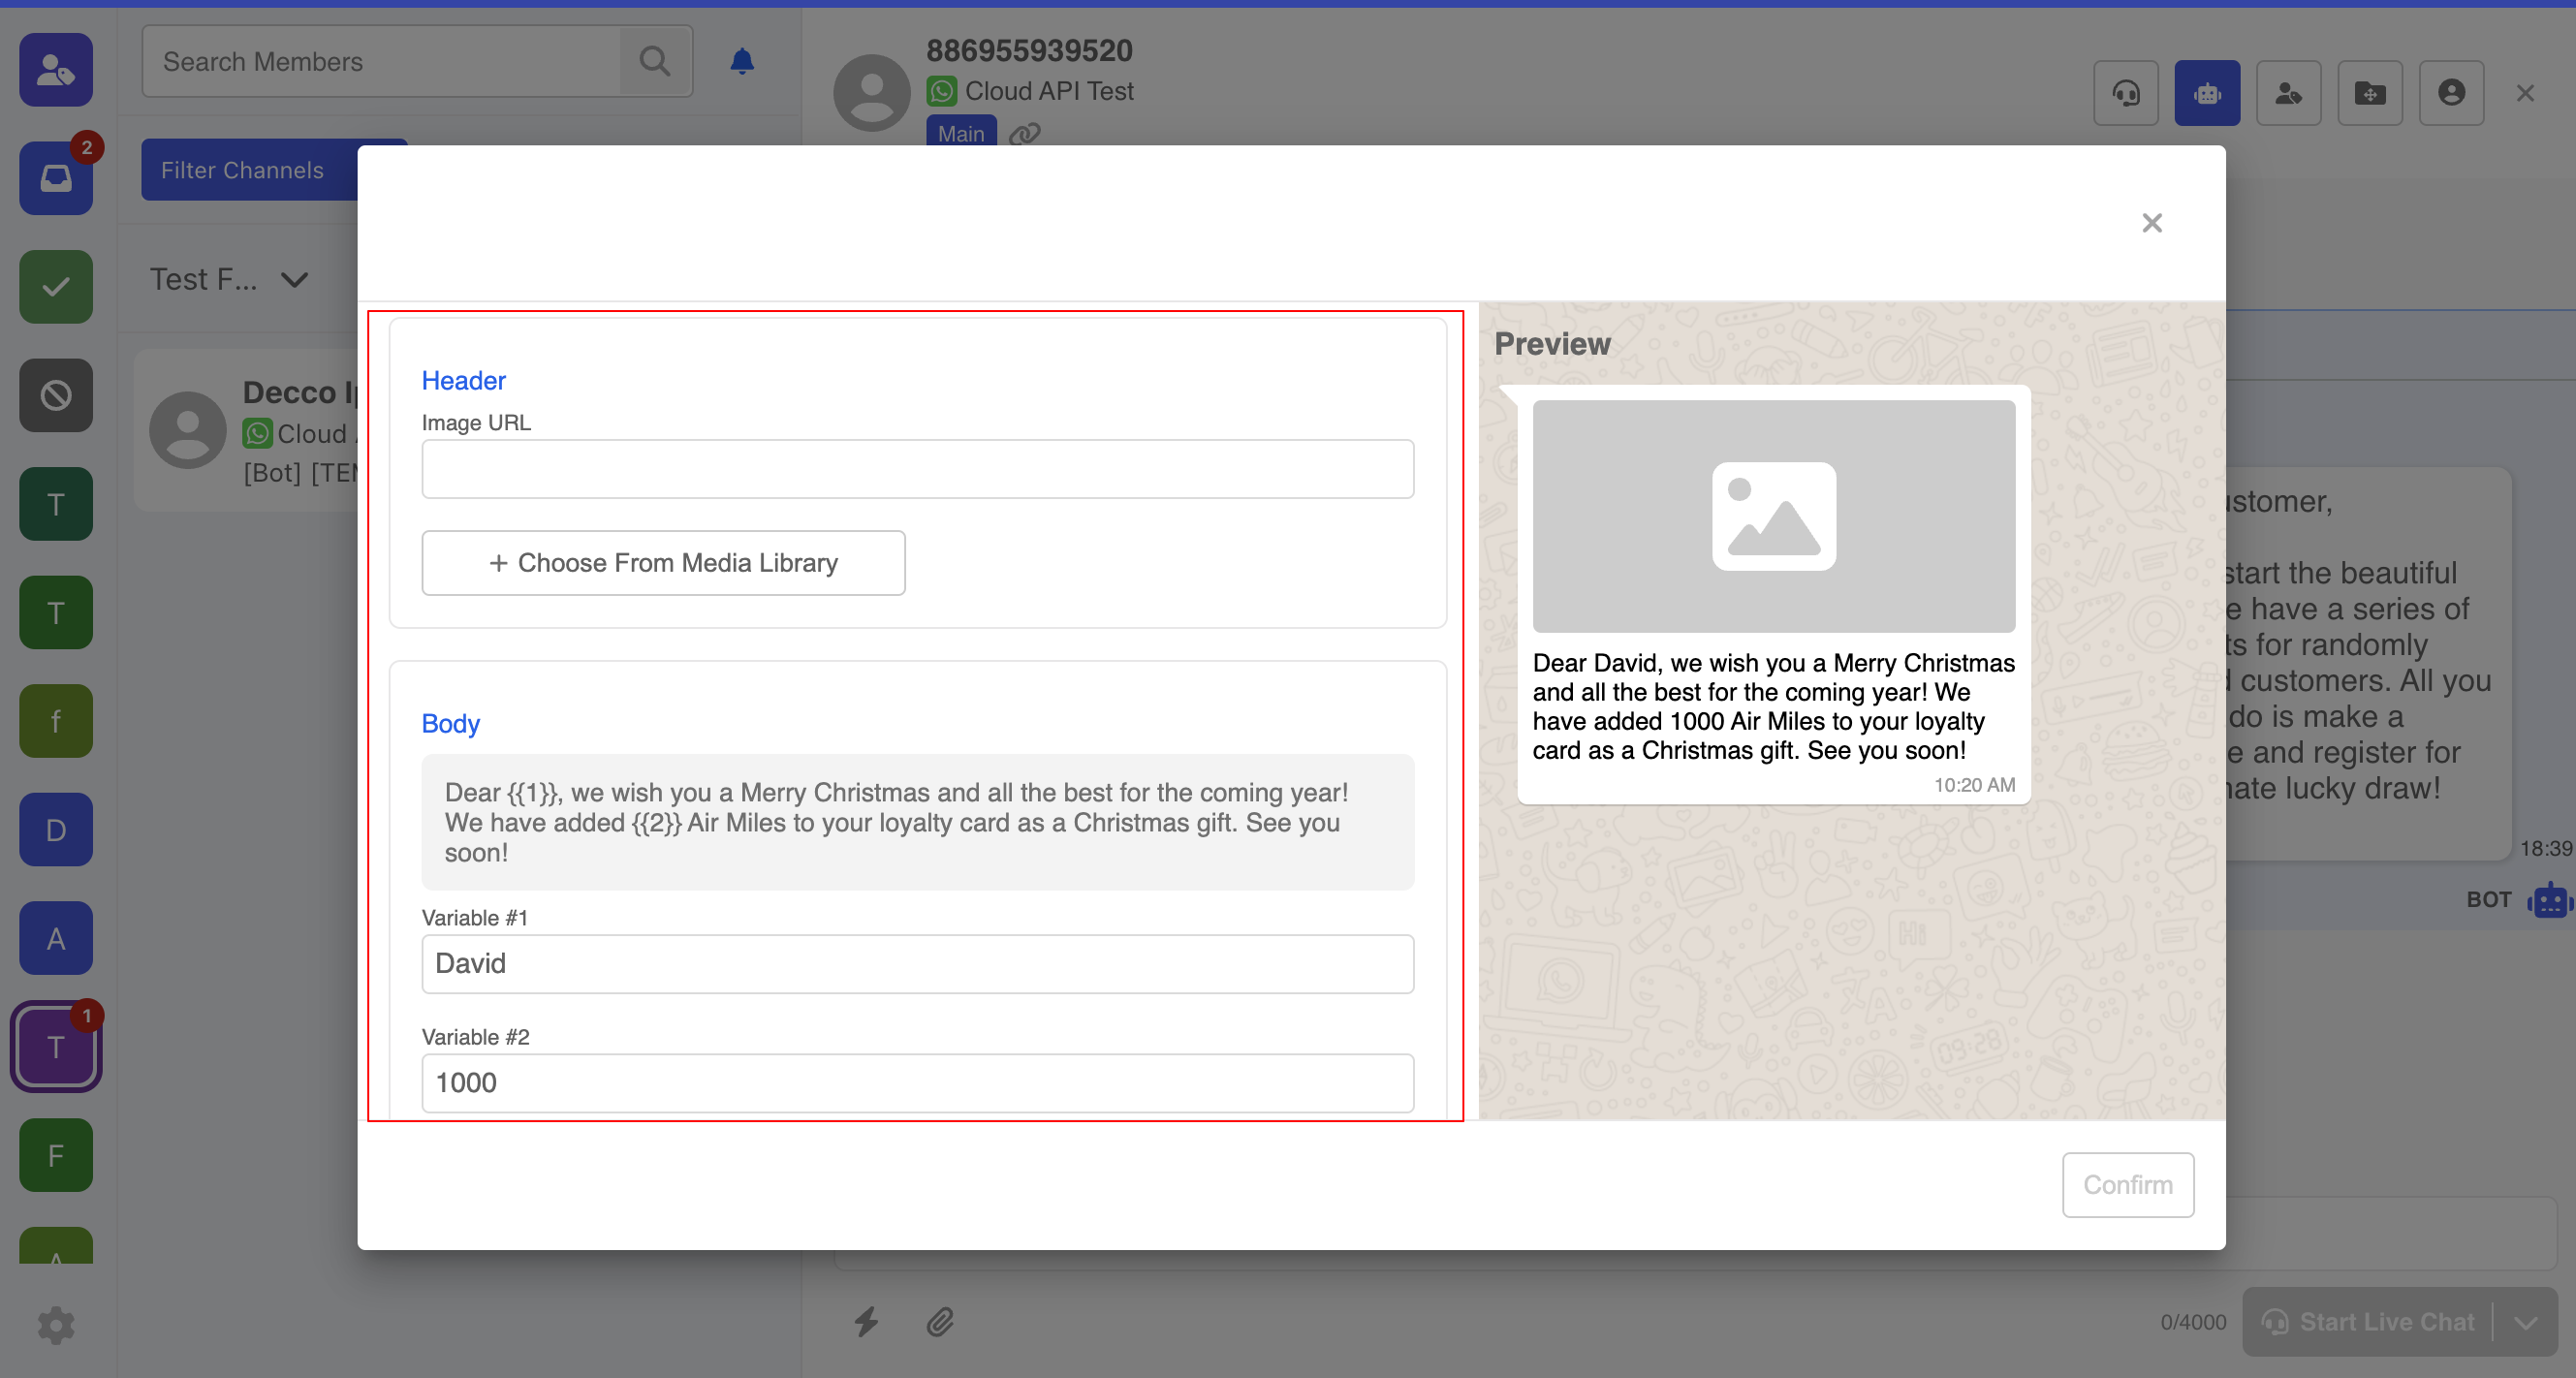Select the bot robot icon button
The image size is (2576, 1378).
tap(2206, 93)
